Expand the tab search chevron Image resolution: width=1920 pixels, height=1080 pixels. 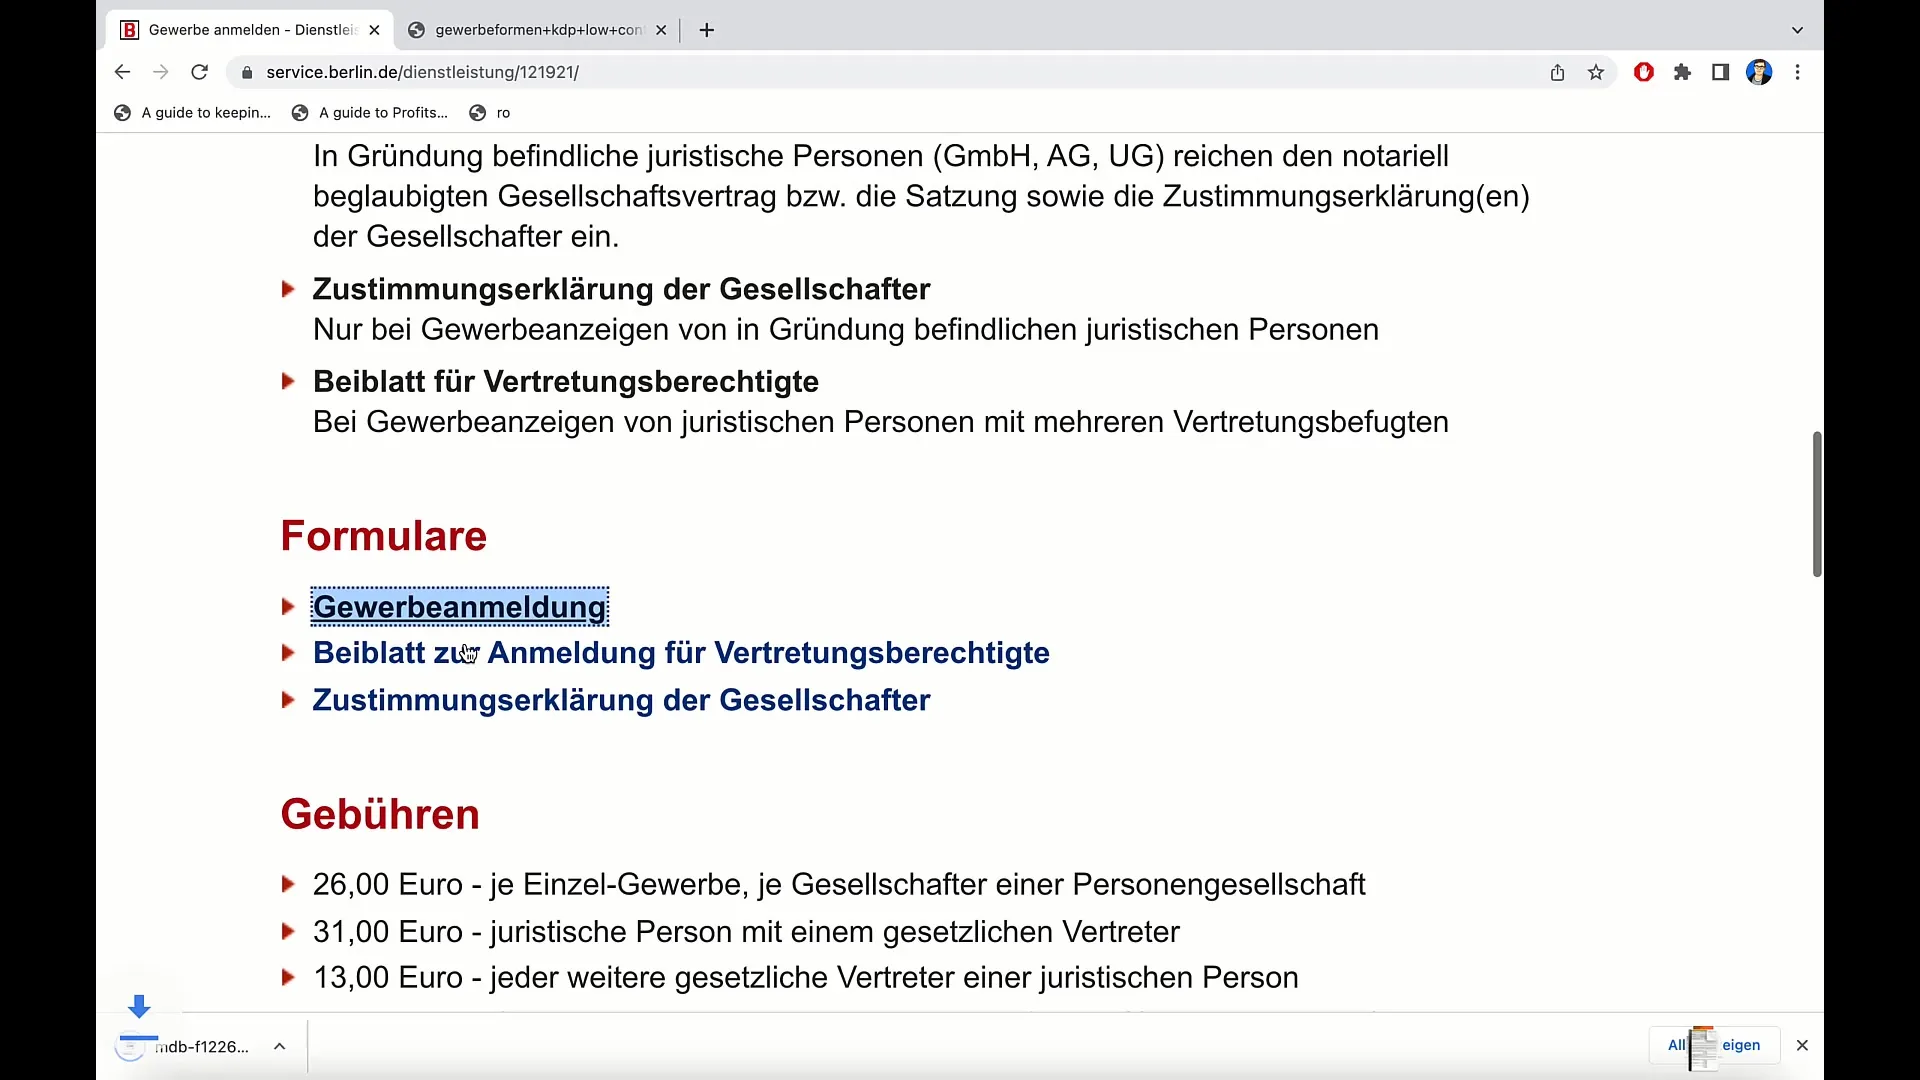pos(1797,30)
